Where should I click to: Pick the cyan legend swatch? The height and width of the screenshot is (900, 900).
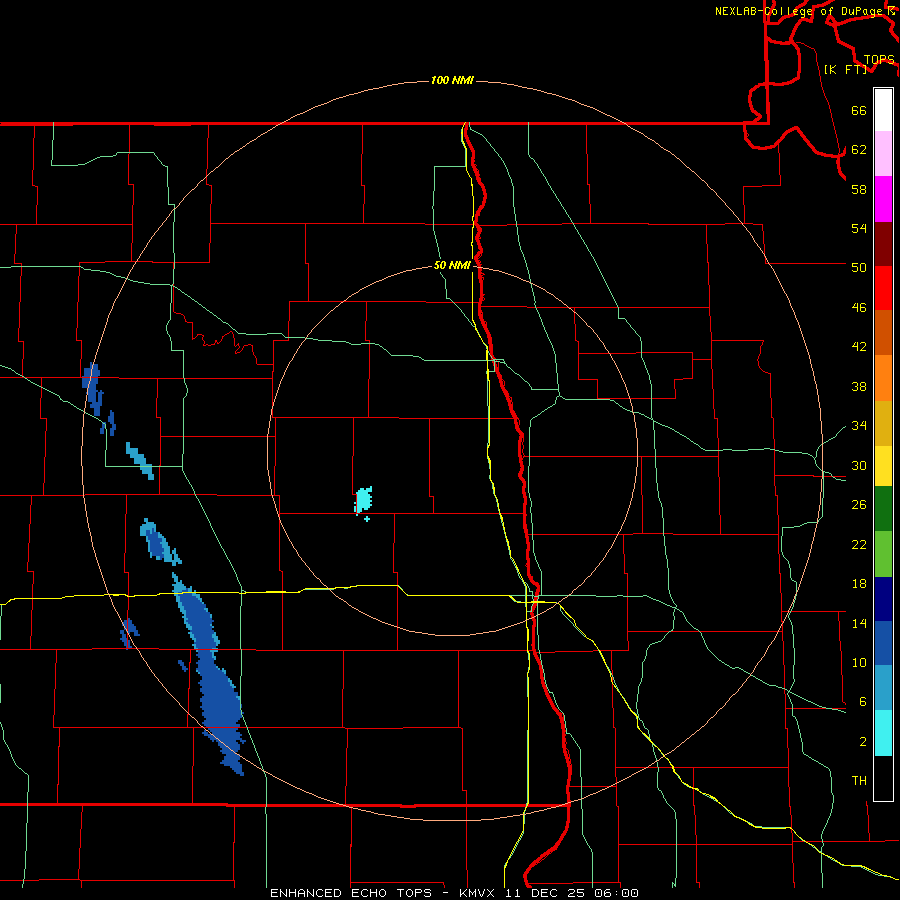883,733
